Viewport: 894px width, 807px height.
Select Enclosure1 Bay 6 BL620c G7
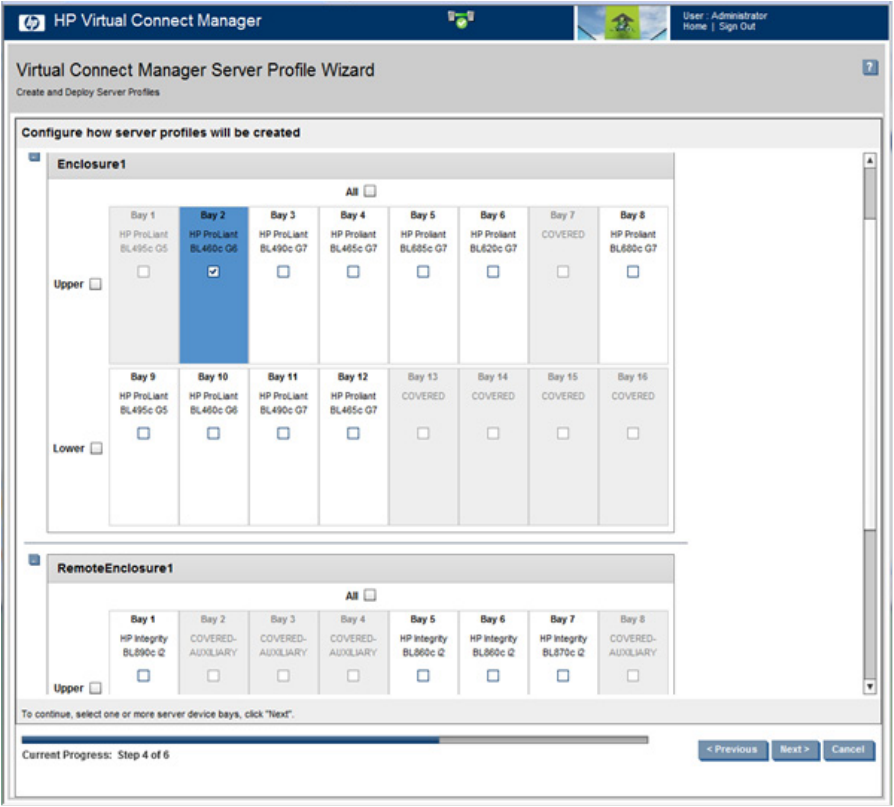493,271
